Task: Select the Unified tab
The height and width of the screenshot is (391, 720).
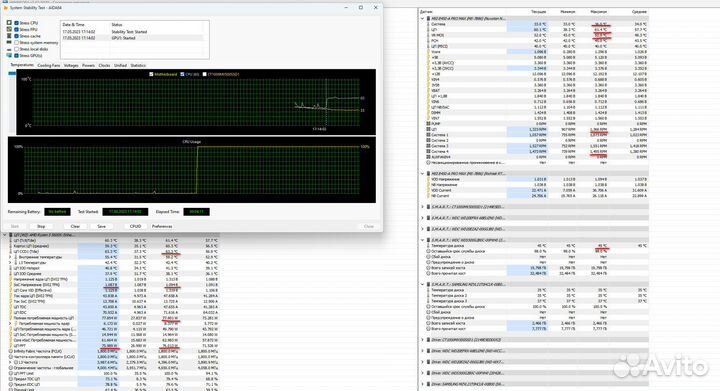Action: point(120,66)
